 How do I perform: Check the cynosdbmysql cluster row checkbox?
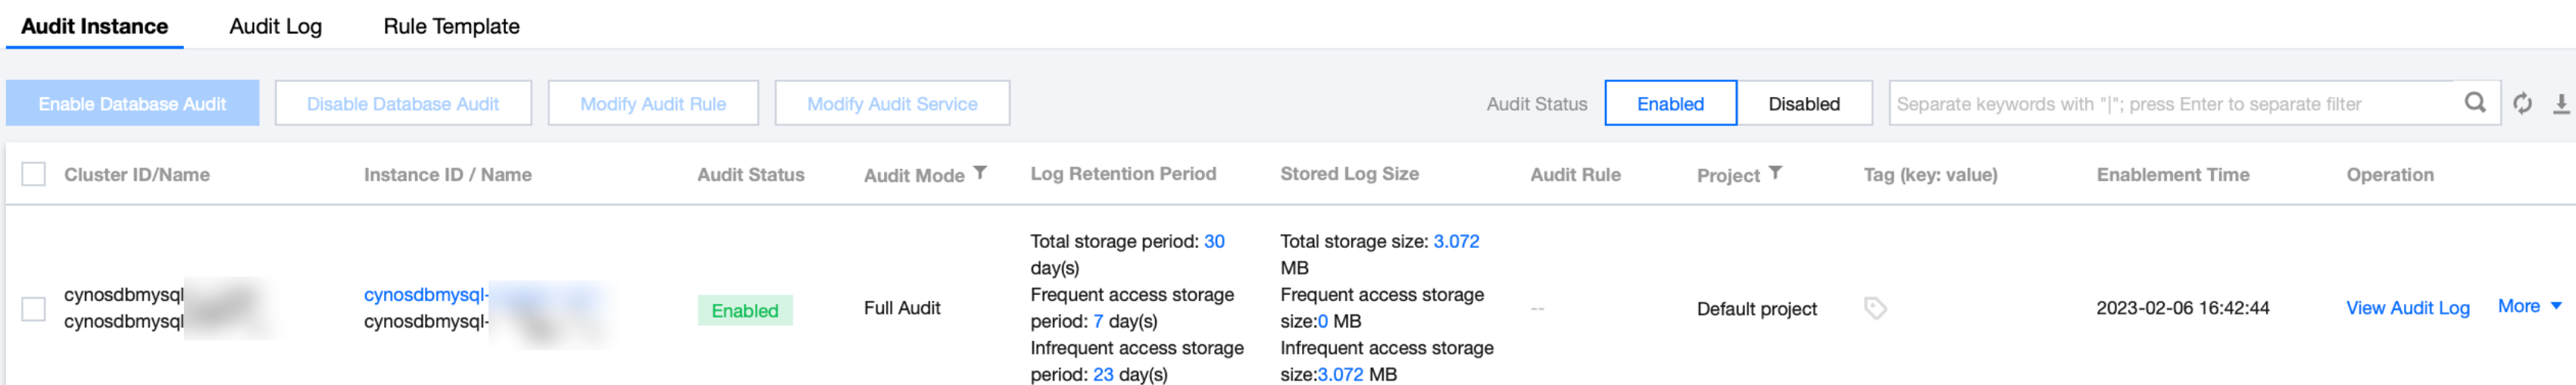tap(34, 308)
